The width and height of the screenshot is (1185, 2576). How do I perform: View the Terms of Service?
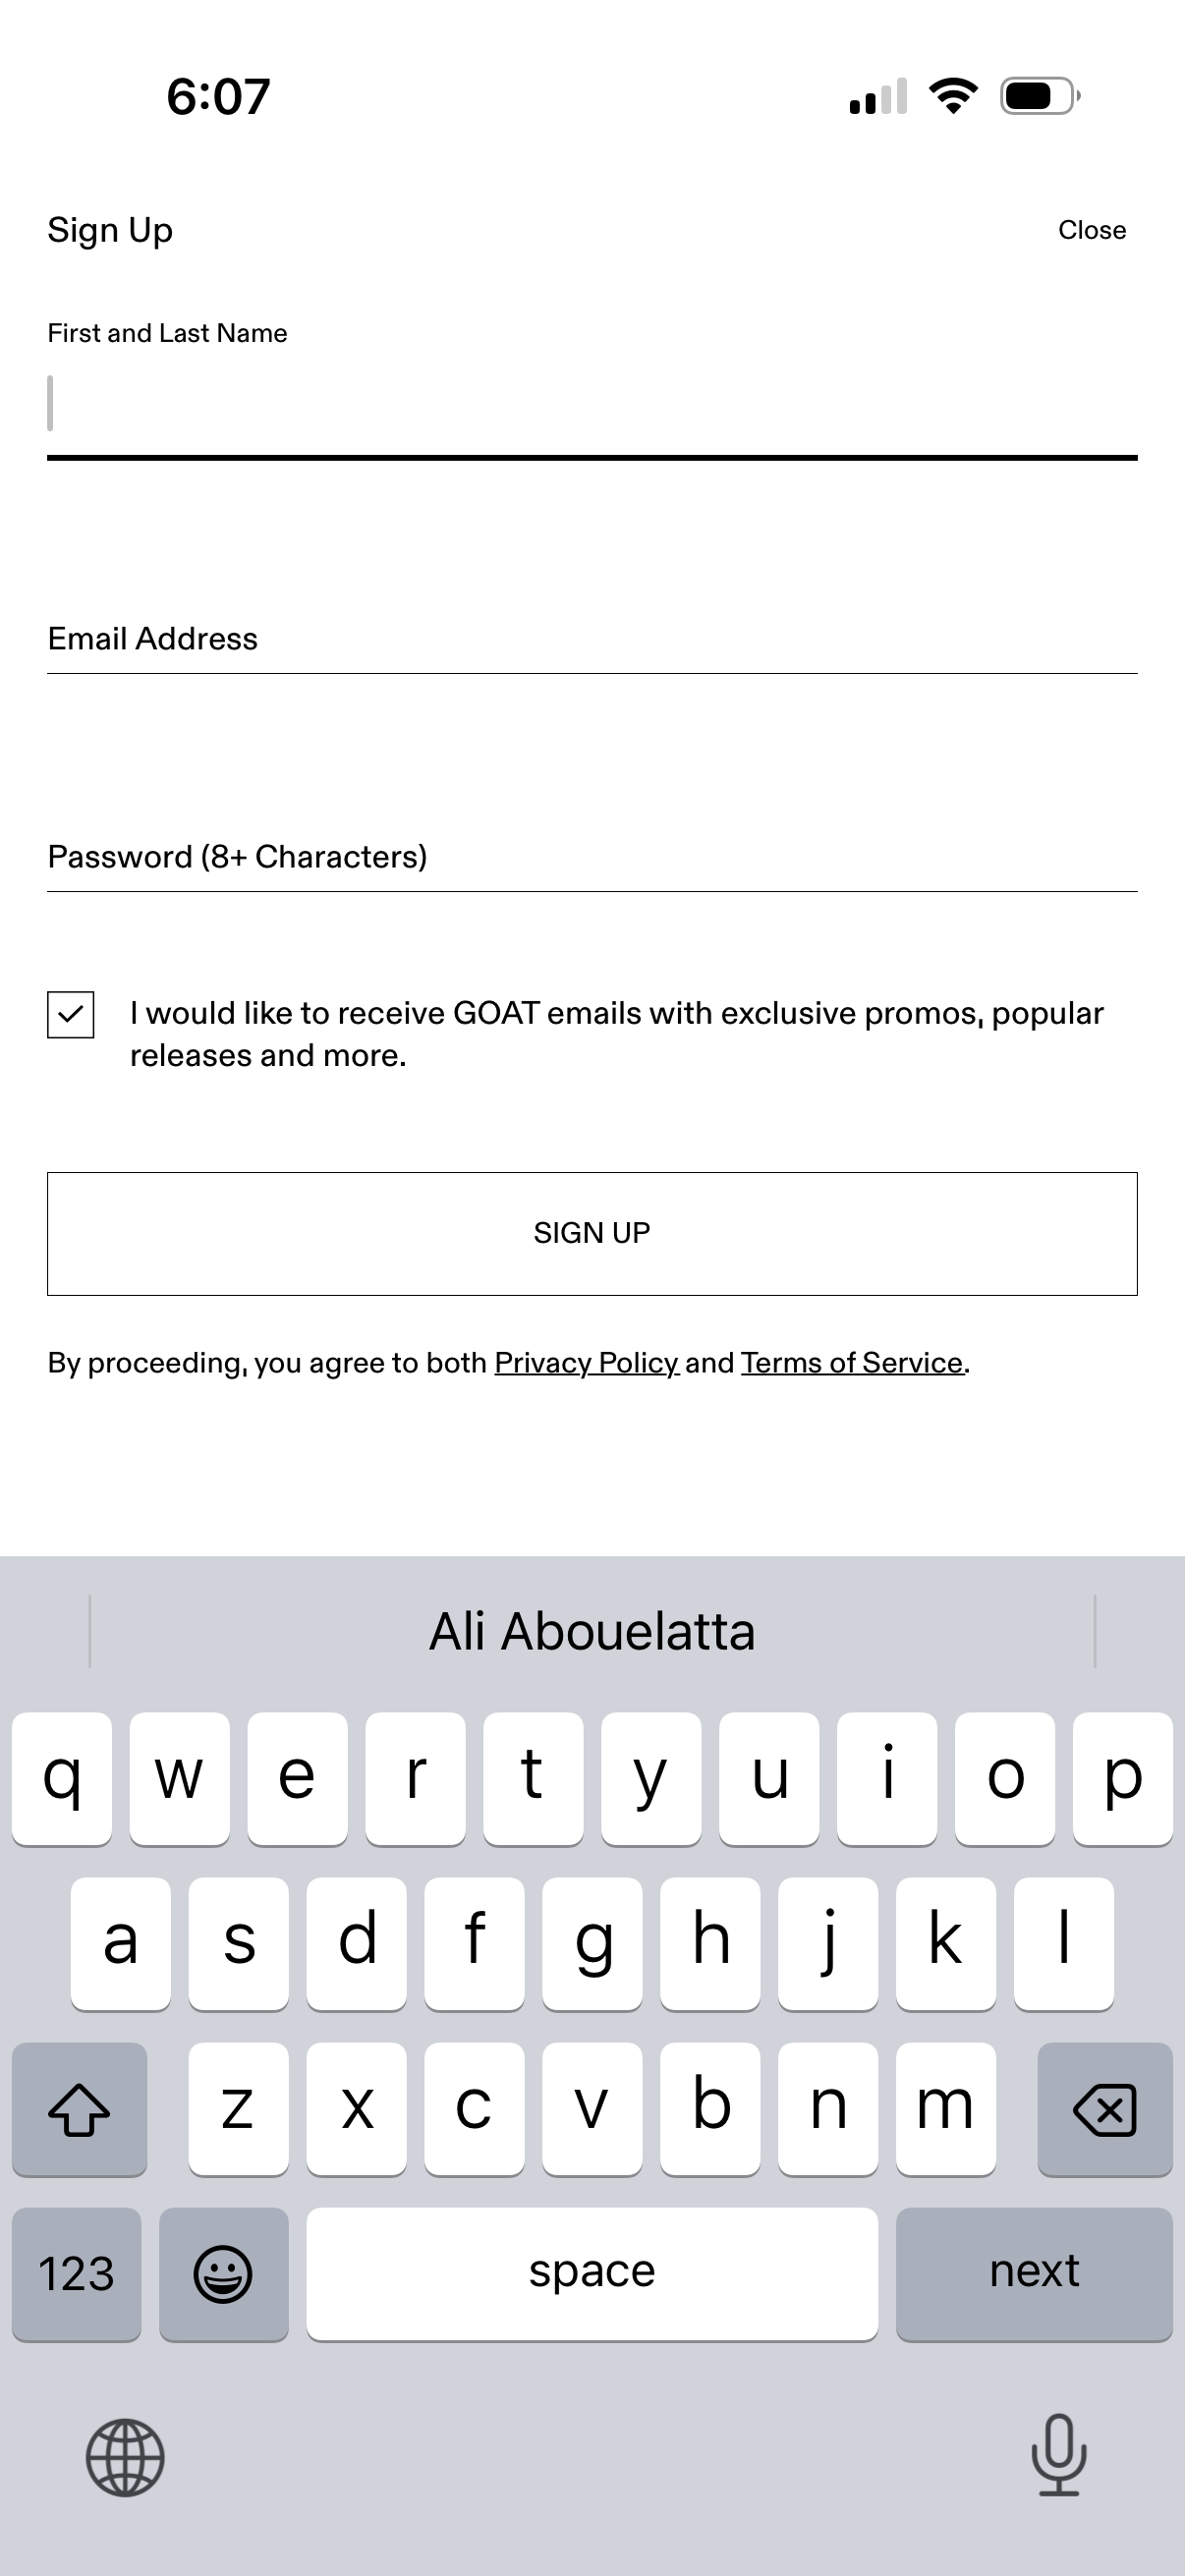tap(851, 1362)
